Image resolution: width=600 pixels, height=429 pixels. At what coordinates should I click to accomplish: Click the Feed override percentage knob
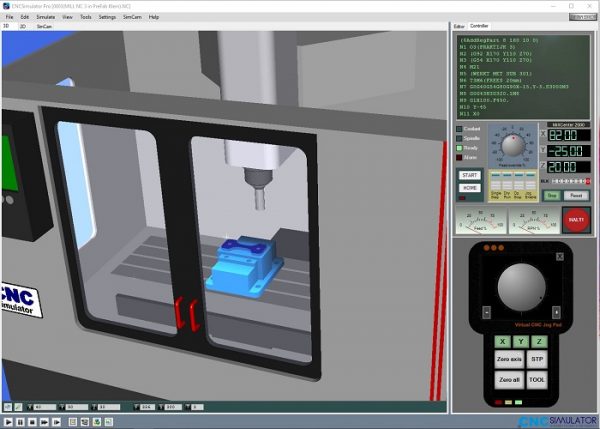(x=513, y=145)
